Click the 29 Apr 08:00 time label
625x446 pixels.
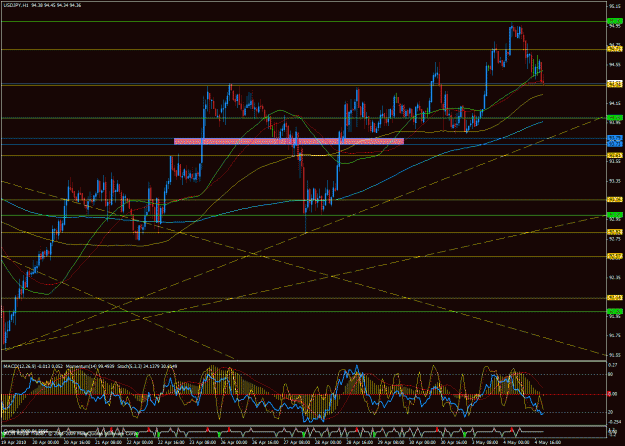[390, 442]
